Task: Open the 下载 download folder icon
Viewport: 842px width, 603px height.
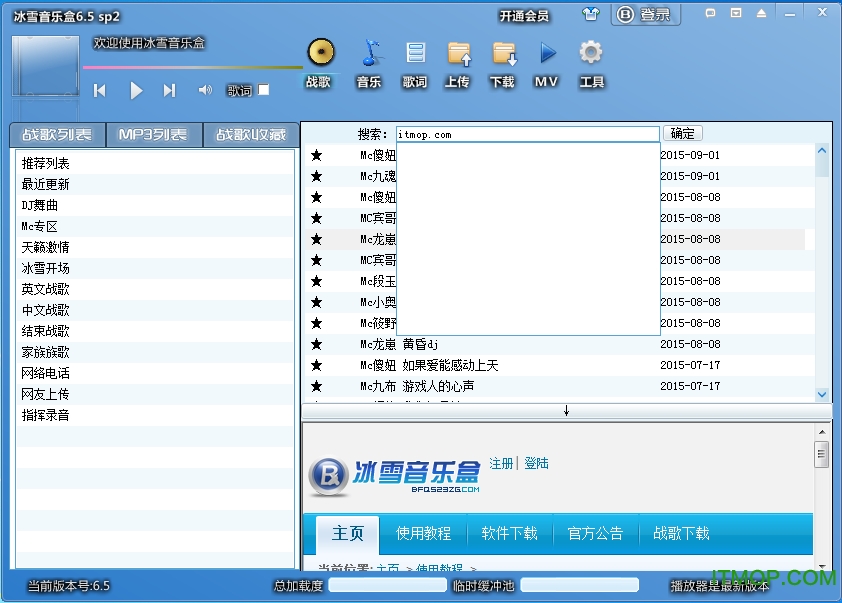Action: point(503,53)
